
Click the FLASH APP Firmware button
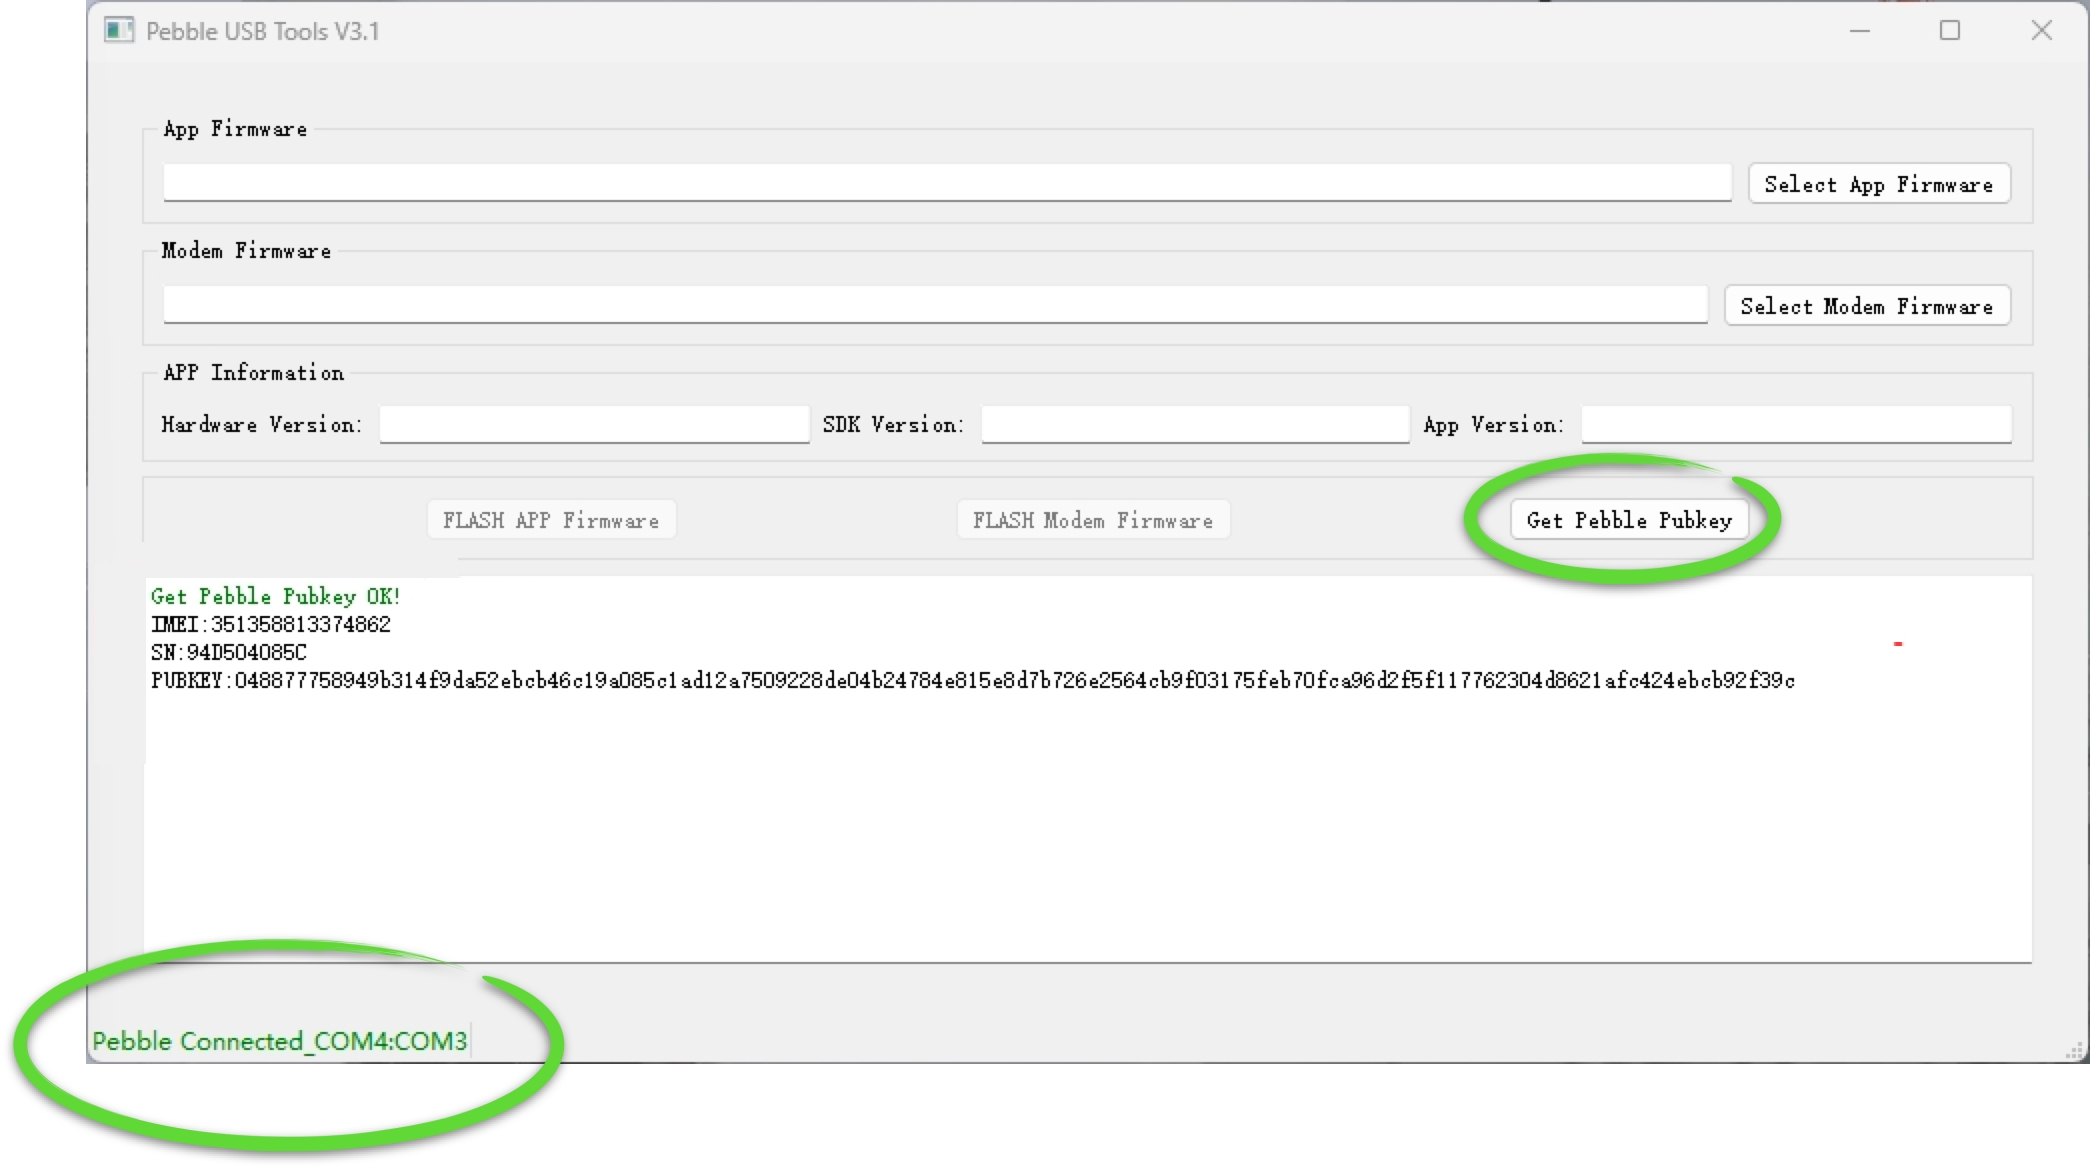551,520
